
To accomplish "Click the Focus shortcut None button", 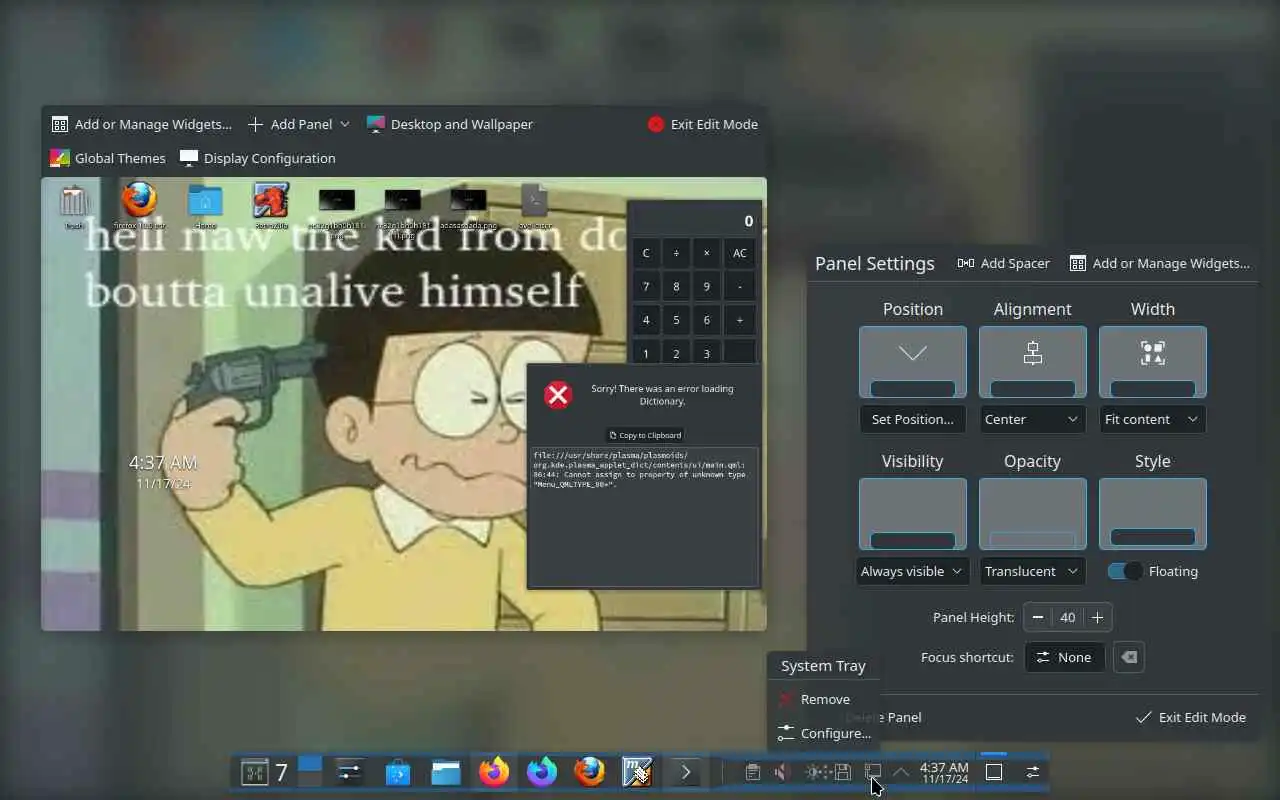I will (1064, 657).
